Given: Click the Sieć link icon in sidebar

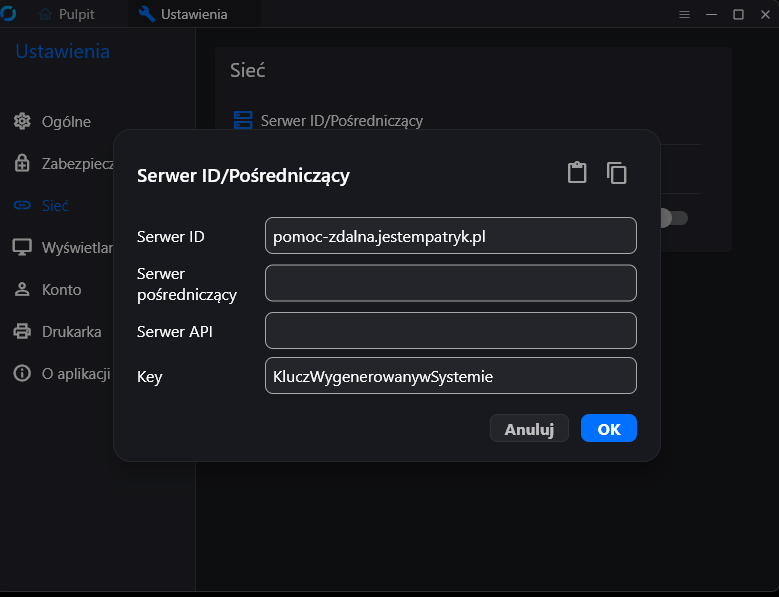Looking at the screenshot, I should pos(22,206).
